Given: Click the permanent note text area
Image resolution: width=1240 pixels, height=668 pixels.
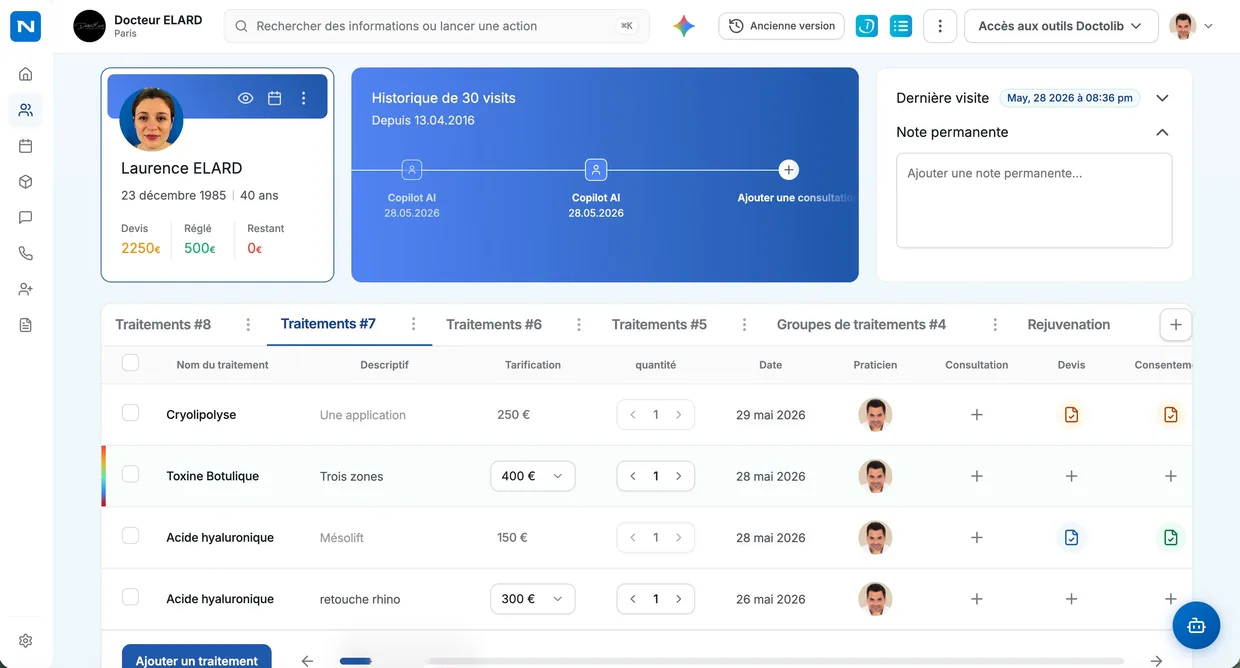Looking at the screenshot, I should point(1034,200).
